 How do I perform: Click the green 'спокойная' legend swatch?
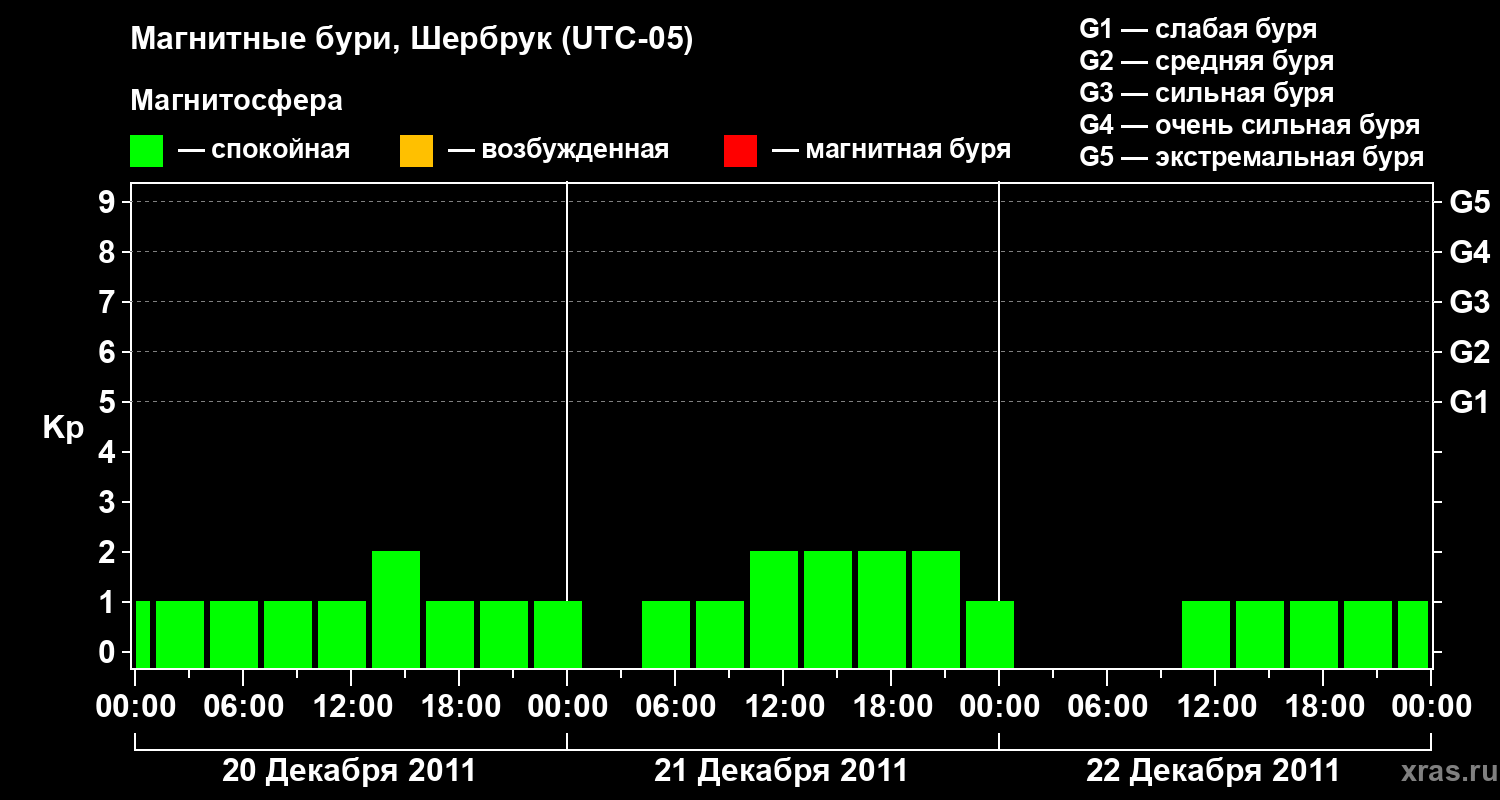(x=147, y=151)
